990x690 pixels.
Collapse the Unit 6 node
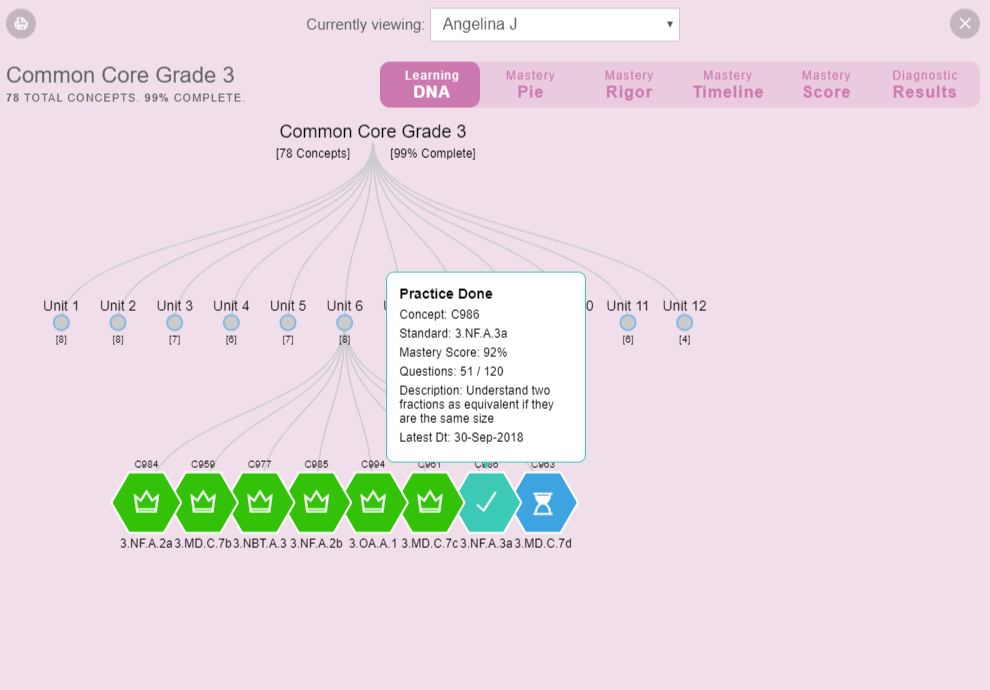344,323
